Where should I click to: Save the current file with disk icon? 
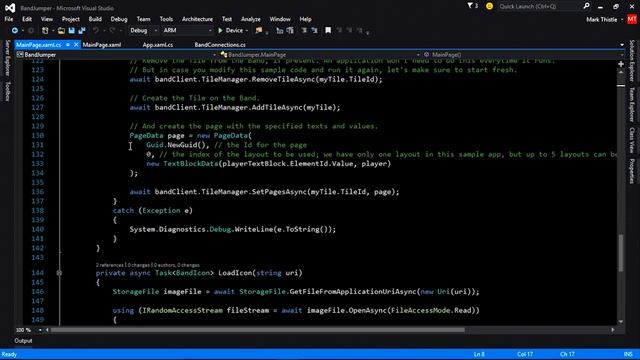[71, 31]
